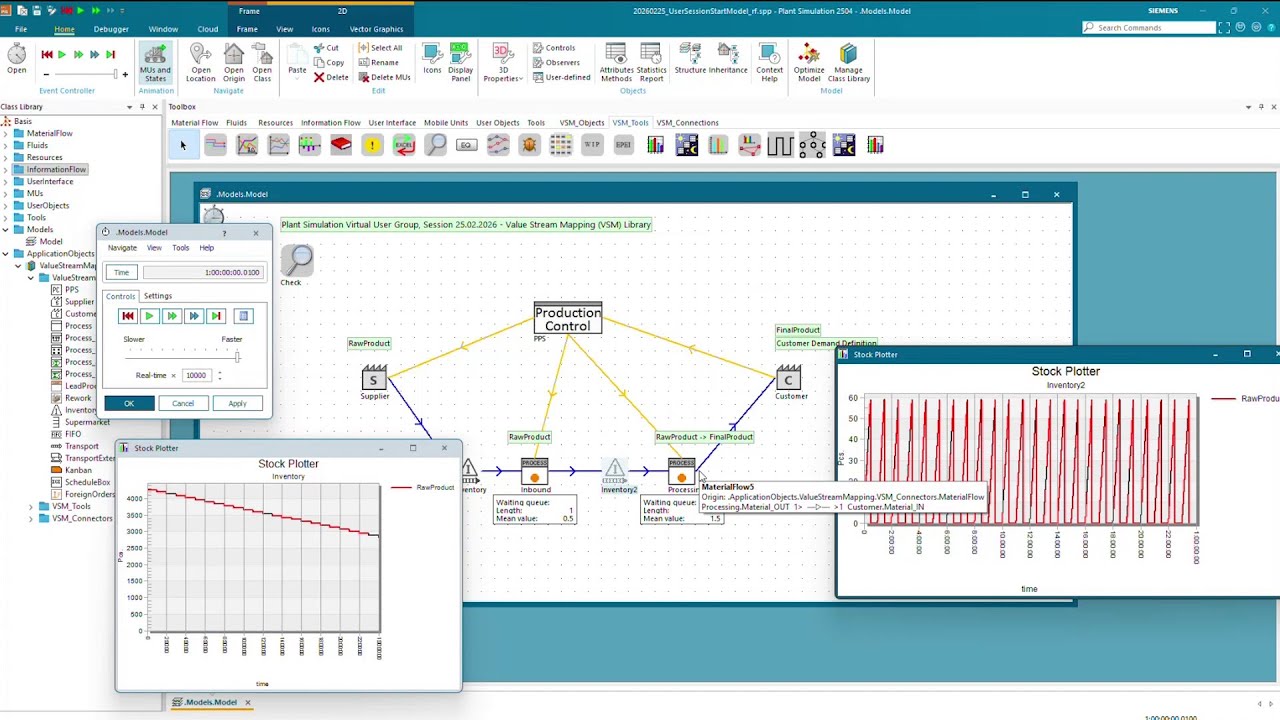
Task: Expand the MaterialFlow folder
Action: click(x=6, y=133)
